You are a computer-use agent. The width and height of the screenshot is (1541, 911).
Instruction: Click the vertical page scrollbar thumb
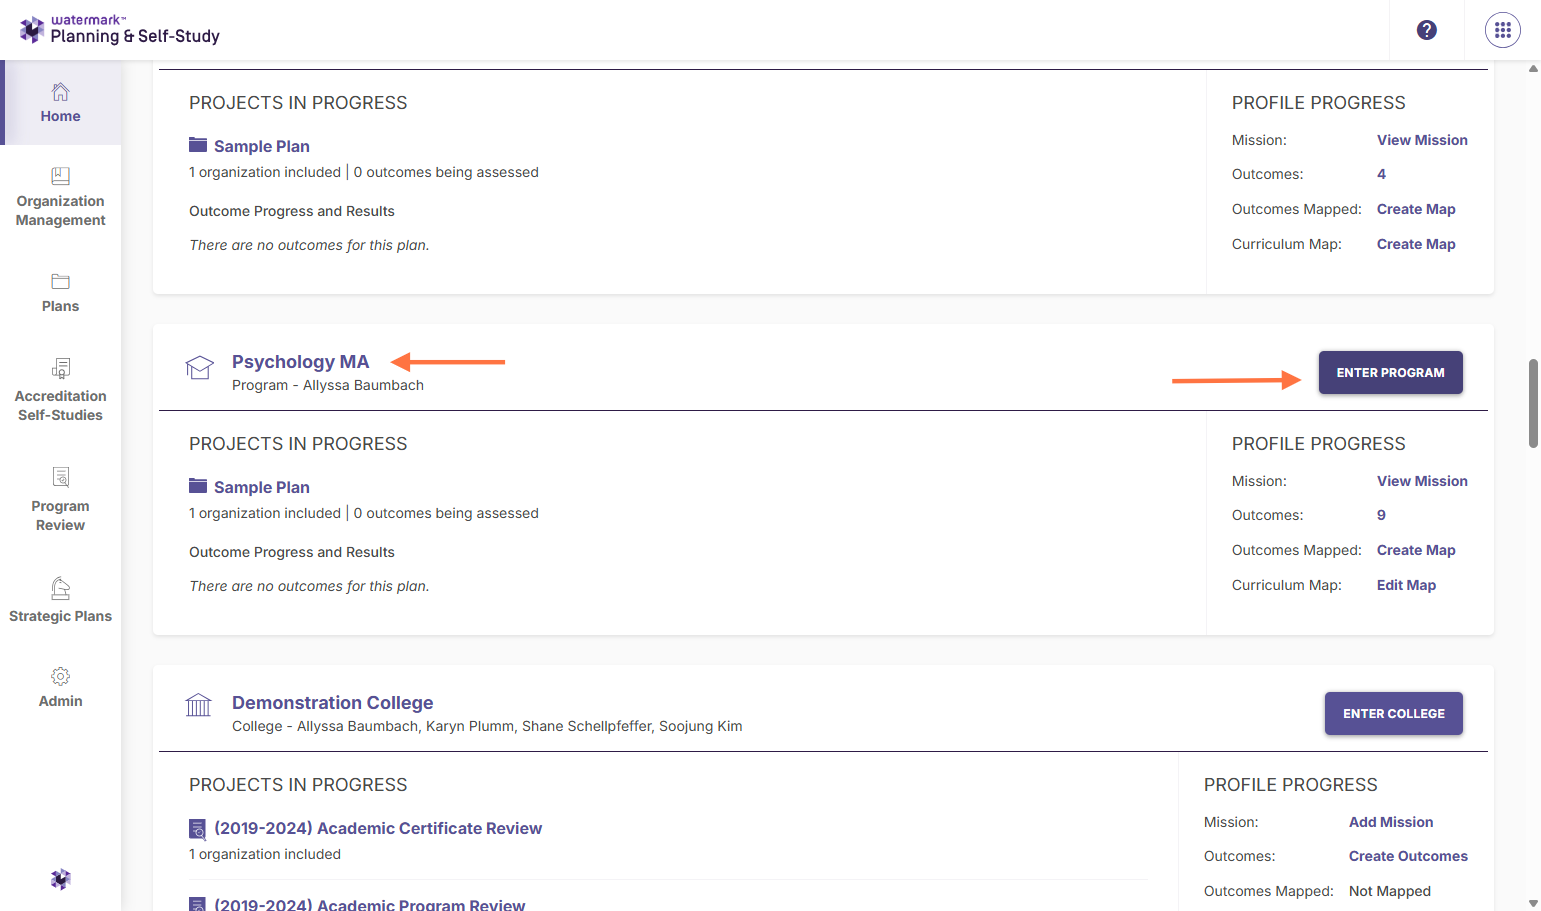coord(1533,404)
